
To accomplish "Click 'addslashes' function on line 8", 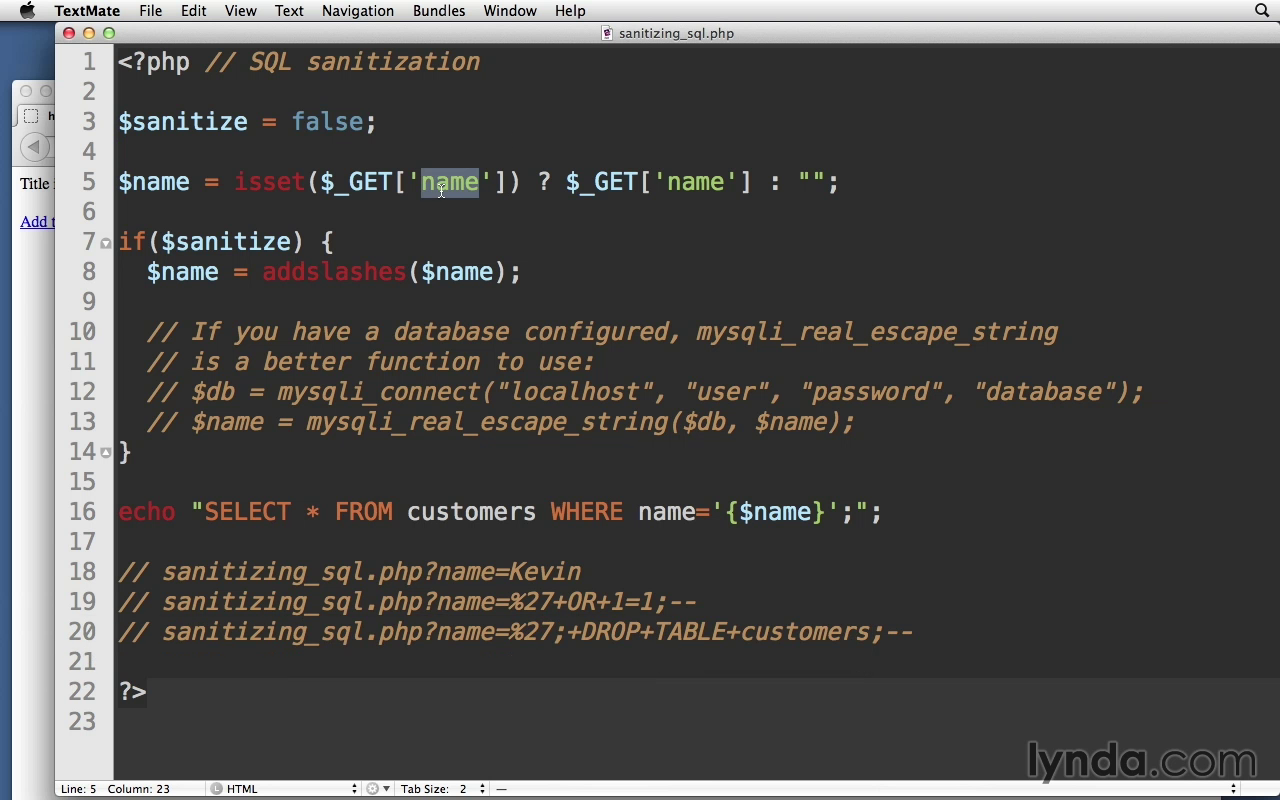I will point(334,272).
